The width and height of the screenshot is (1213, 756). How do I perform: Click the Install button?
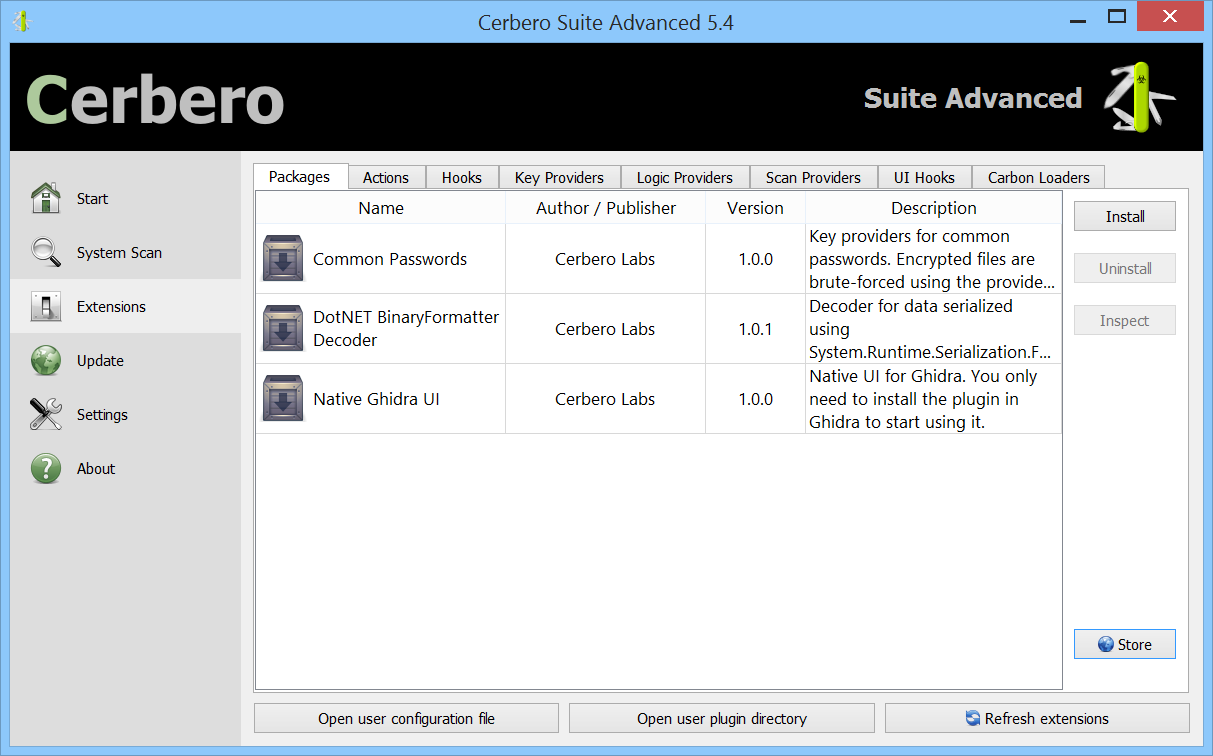[1125, 216]
